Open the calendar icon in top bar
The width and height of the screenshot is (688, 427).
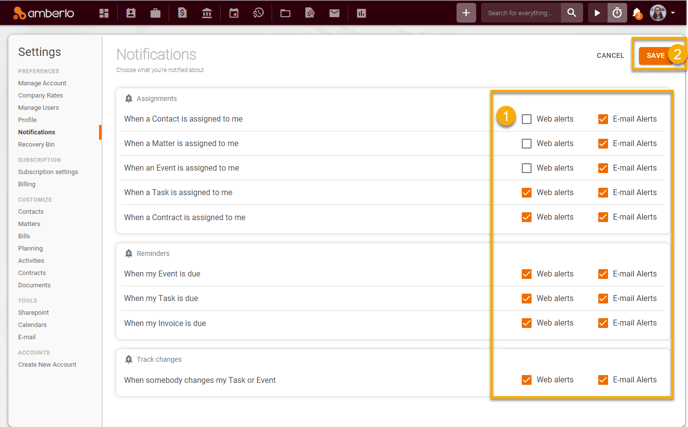pos(234,13)
